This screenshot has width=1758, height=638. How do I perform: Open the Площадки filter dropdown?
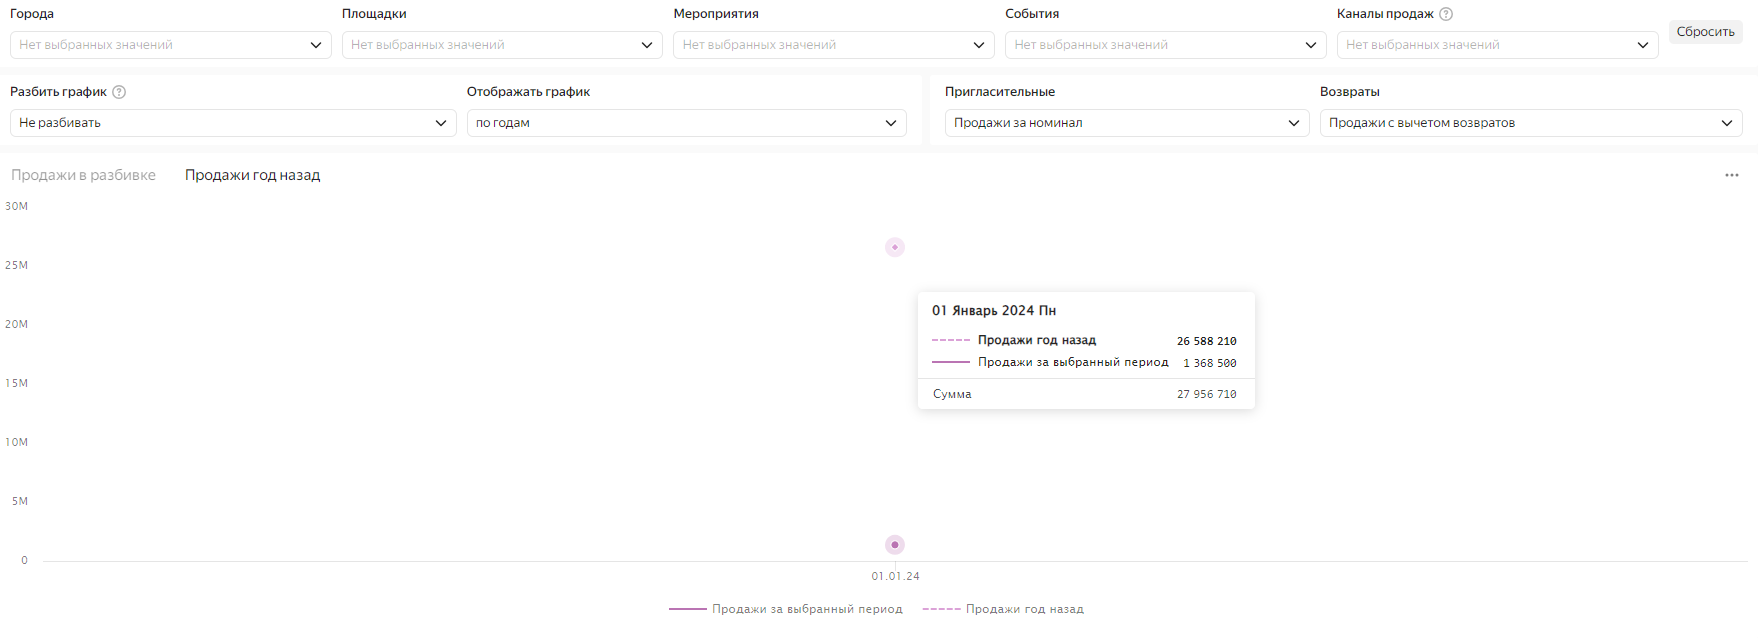(x=502, y=45)
